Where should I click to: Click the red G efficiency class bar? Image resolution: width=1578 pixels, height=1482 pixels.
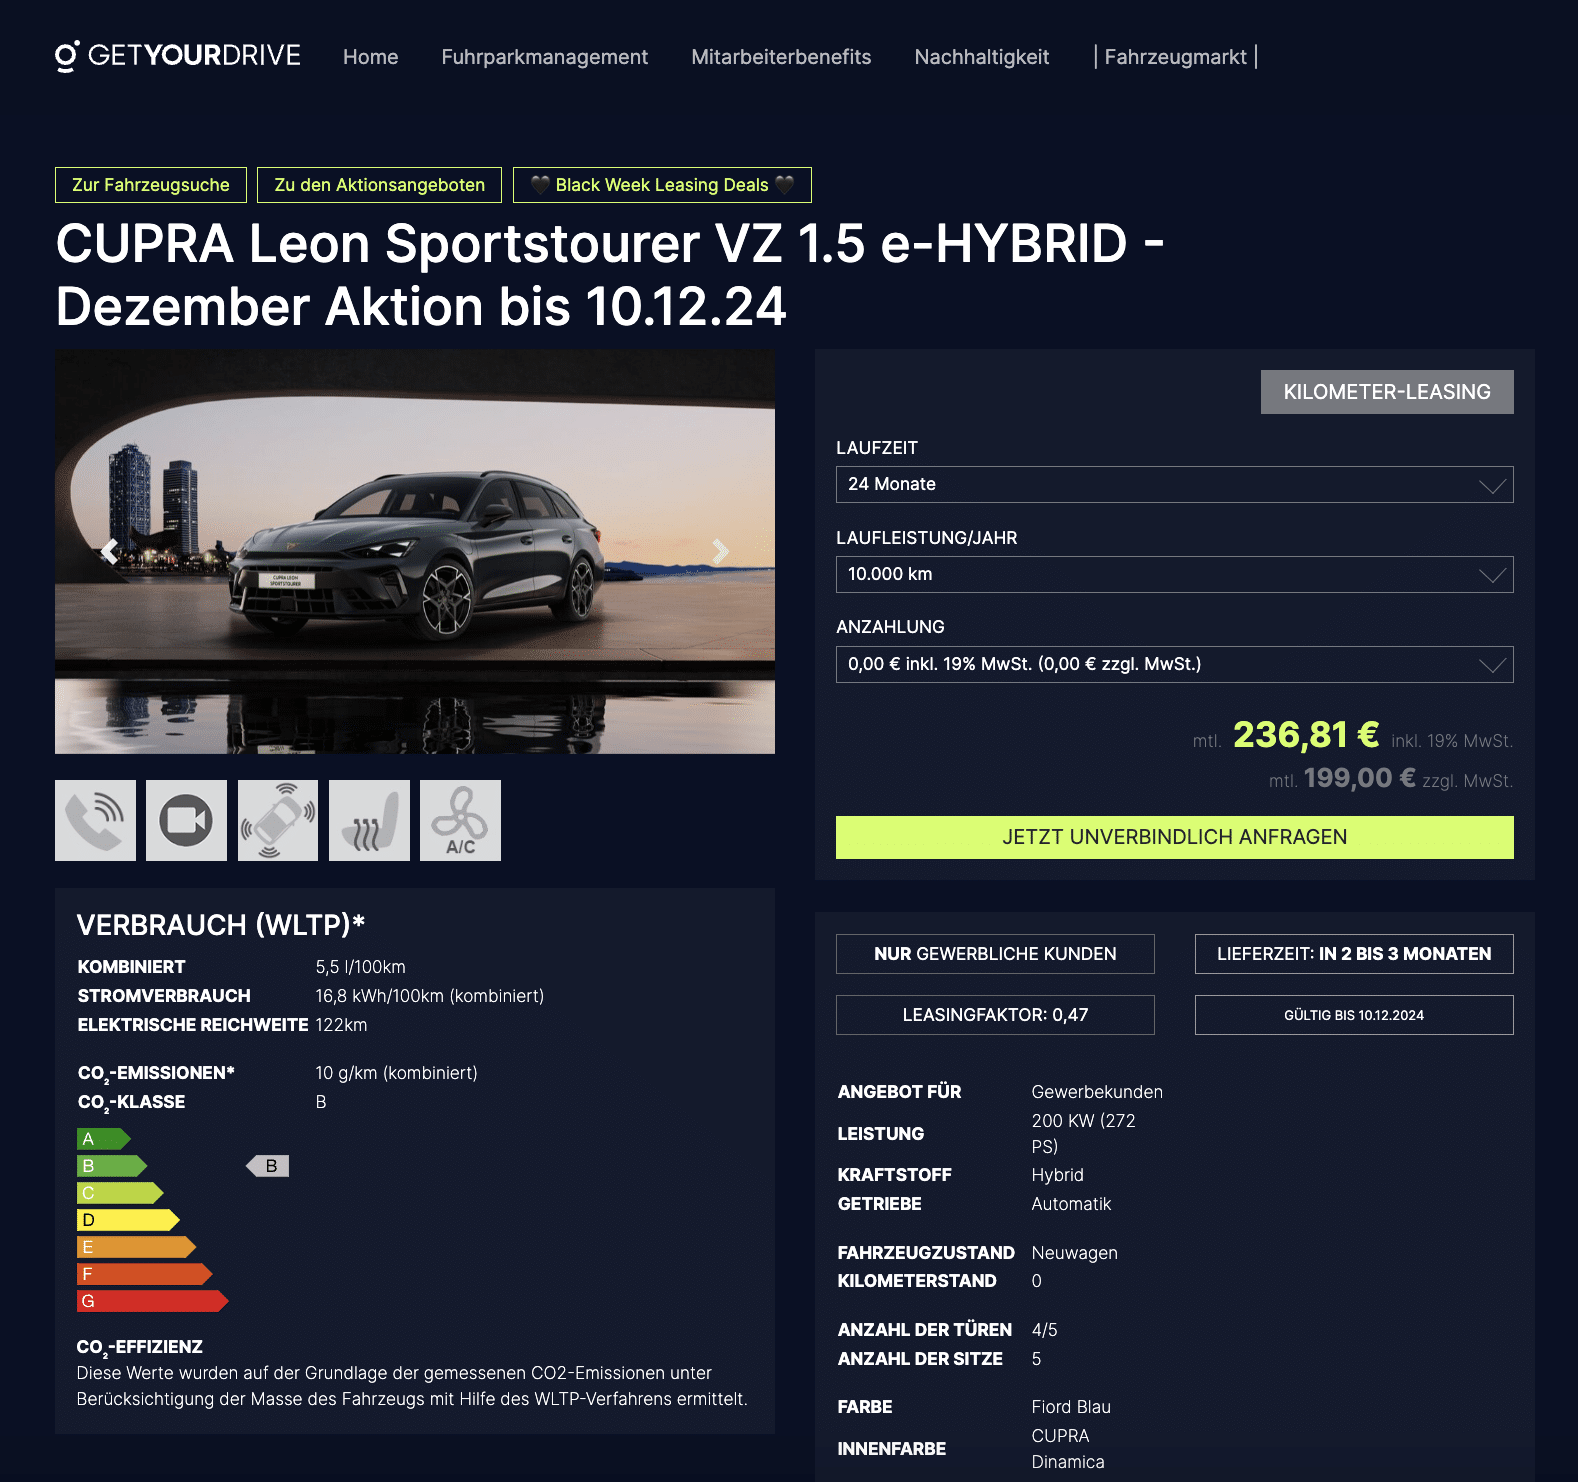[153, 1301]
